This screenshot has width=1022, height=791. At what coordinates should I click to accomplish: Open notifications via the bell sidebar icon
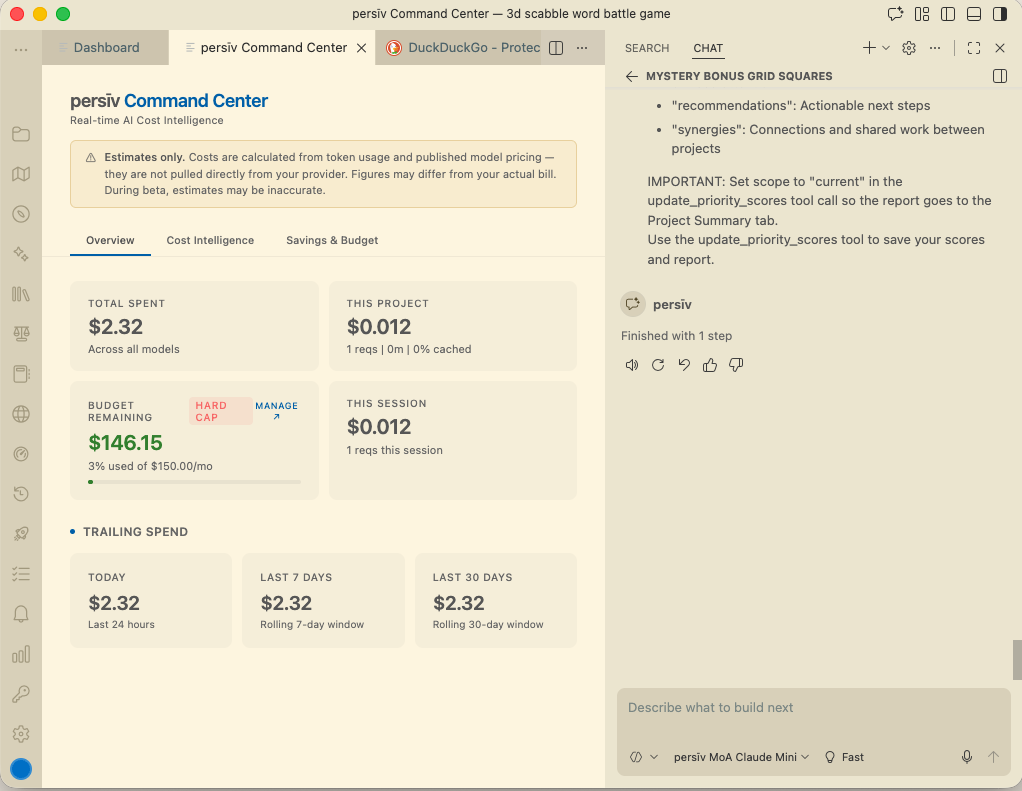point(21,613)
